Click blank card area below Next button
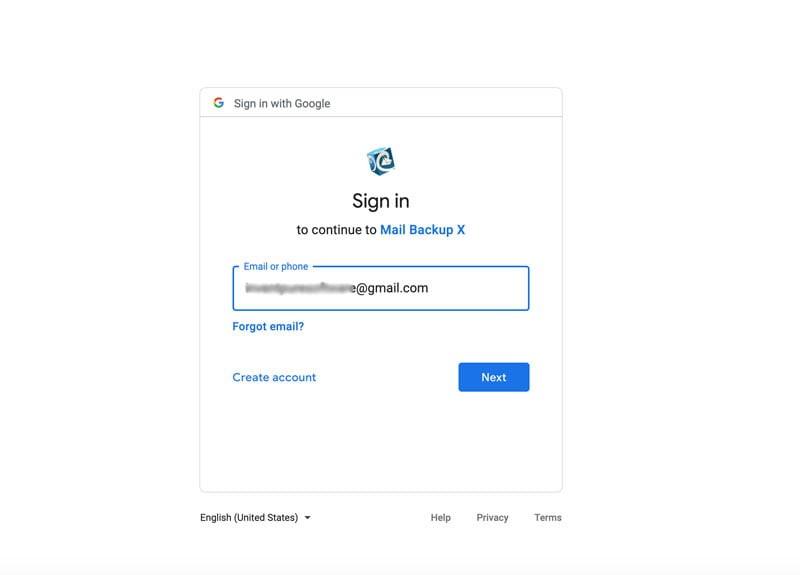This screenshot has width=800, height=575. click(381, 441)
